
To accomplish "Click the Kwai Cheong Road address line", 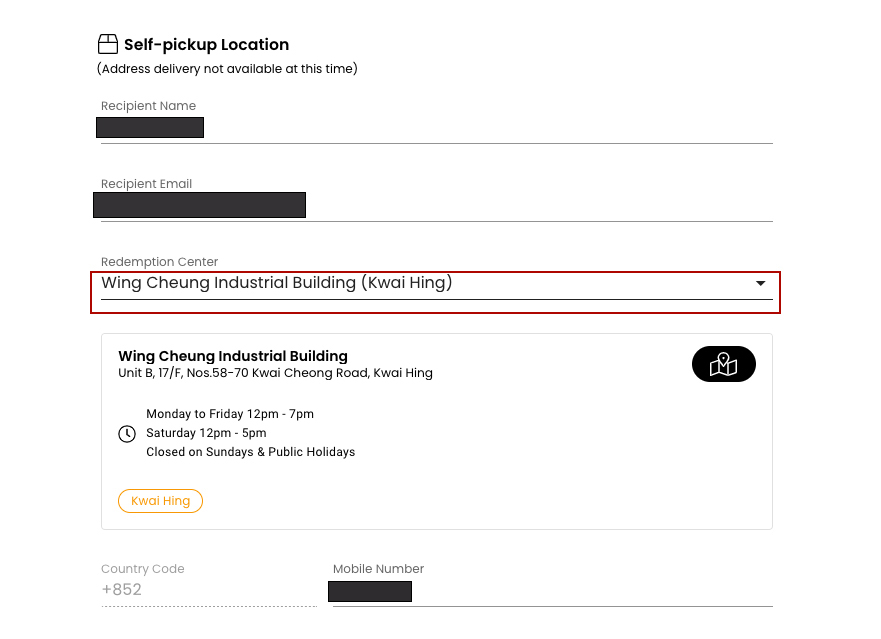I will [x=275, y=373].
